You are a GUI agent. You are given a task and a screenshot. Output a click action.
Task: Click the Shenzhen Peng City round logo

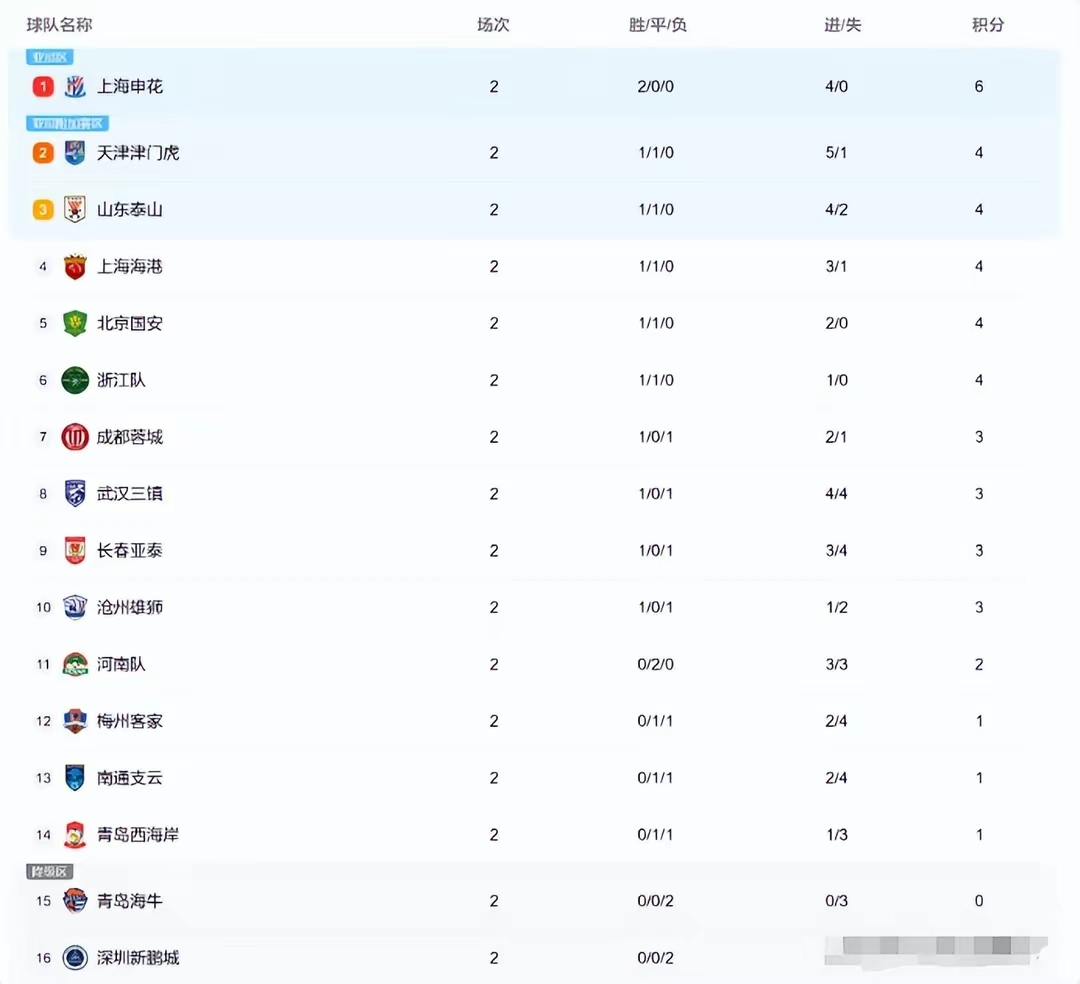pyautogui.click(x=75, y=958)
